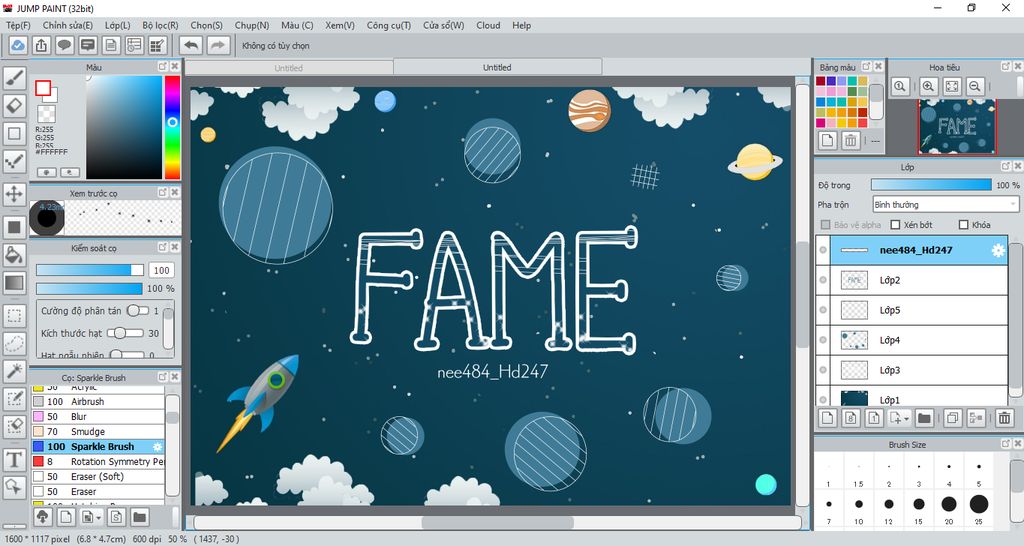Click the Navigator FAME thumbnail

(x=957, y=127)
